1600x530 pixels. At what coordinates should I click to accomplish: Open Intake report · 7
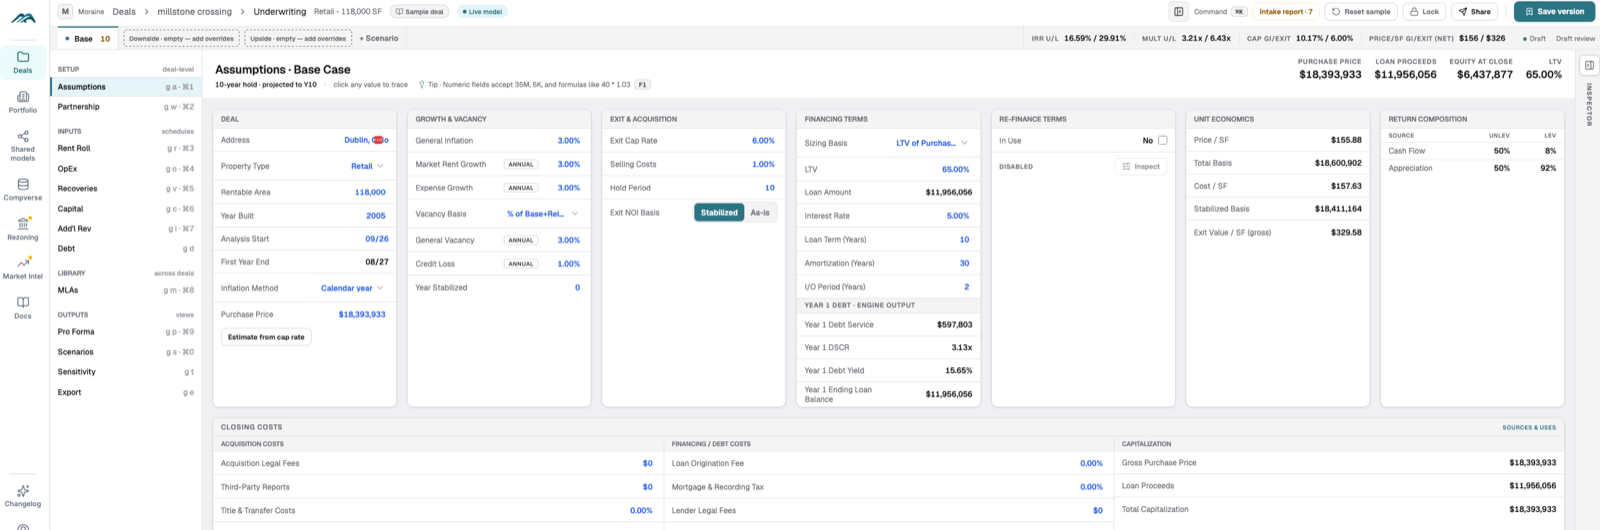click(1286, 12)
